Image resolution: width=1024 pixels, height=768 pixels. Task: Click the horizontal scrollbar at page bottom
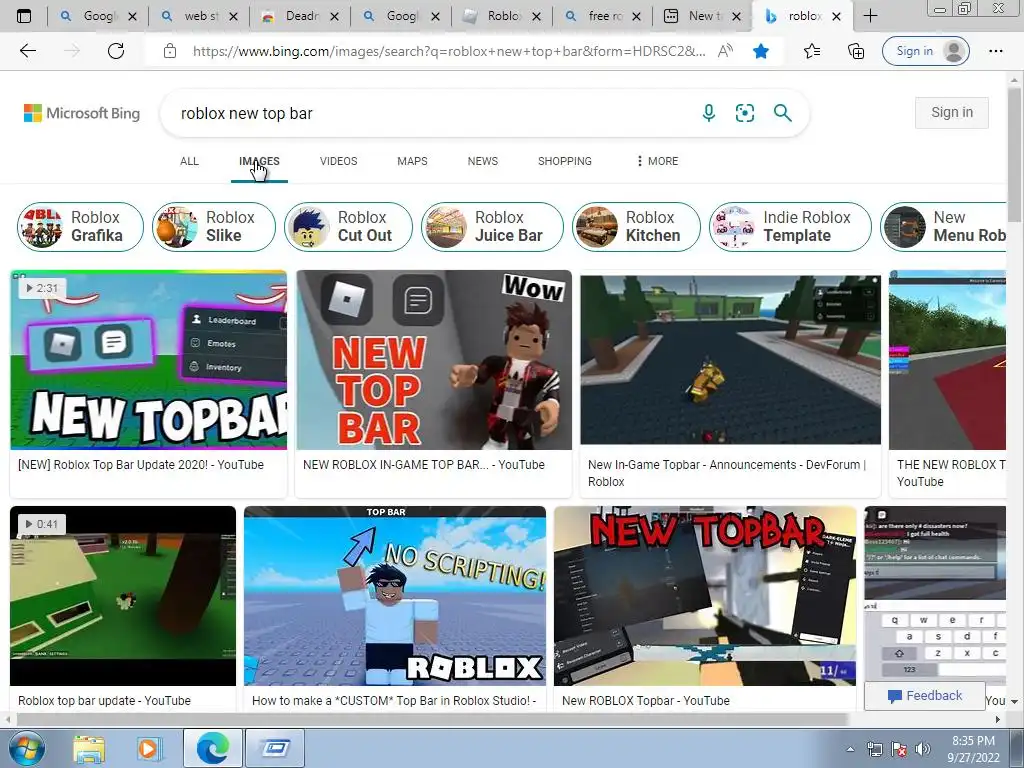pos(431,719)
